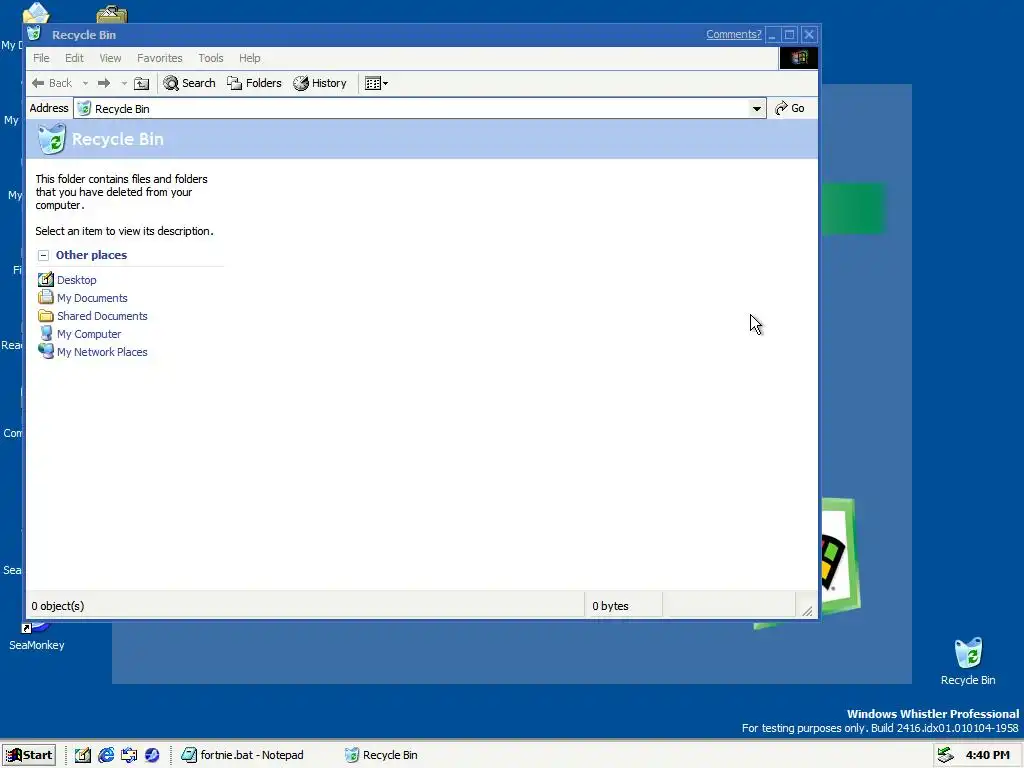Launch Outlook Express from quick launch

click(x=129, y=755)
